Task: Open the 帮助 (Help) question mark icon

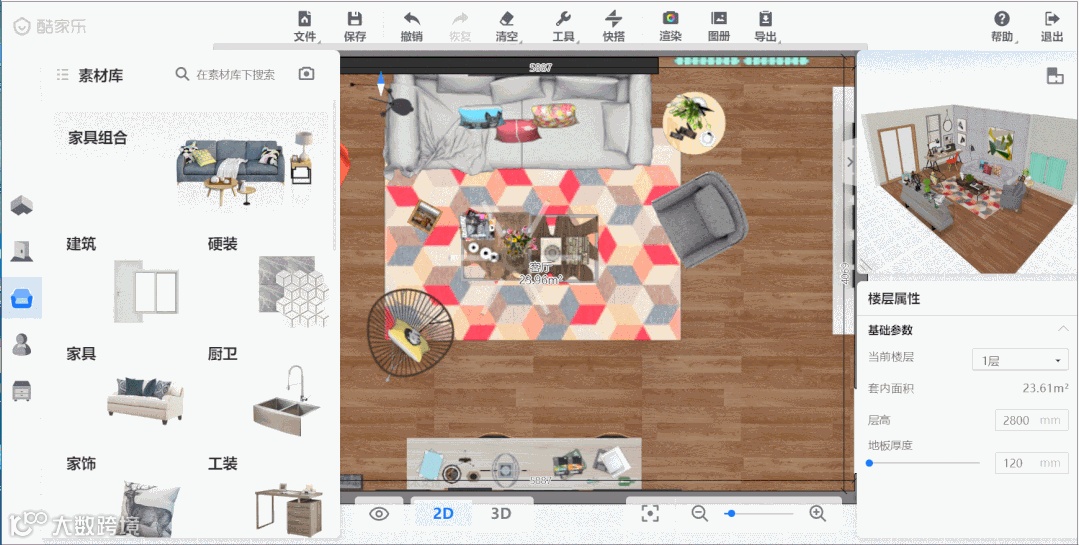Action: [1002, 19]
